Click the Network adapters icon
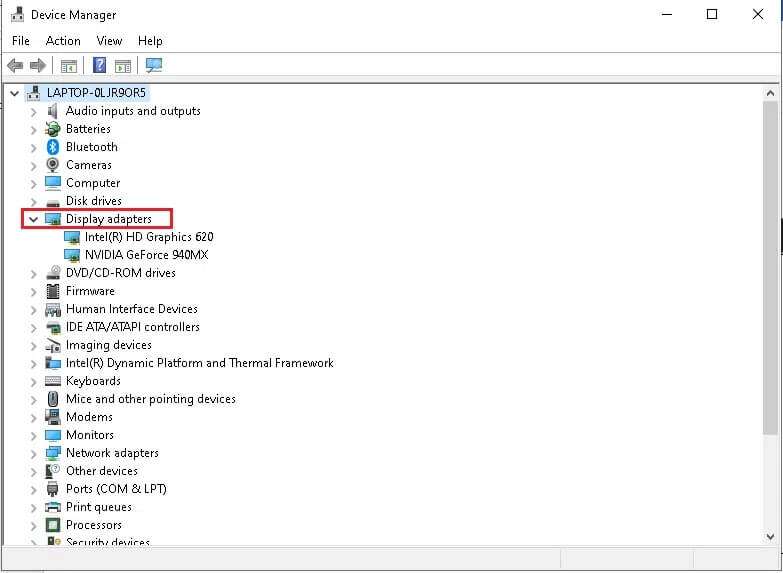The width and height of the screenshot is (783, 573). (x=53, y=453)
